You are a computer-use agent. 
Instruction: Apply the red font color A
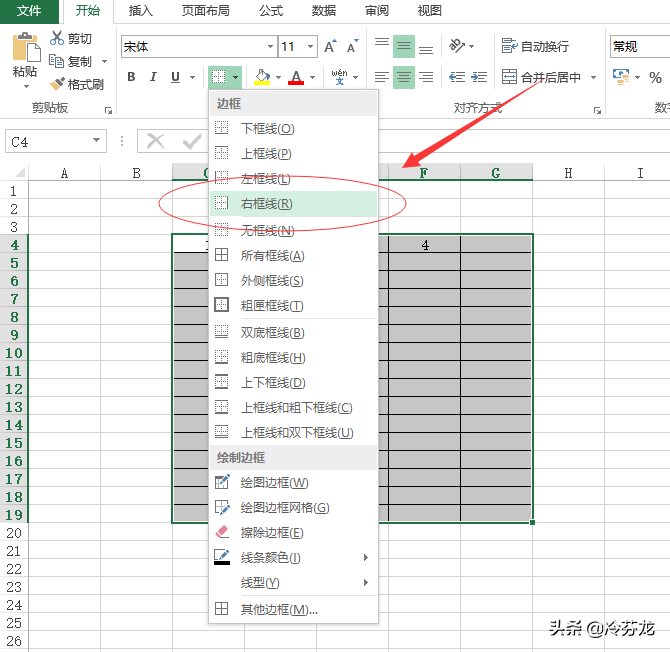(296, 77)
